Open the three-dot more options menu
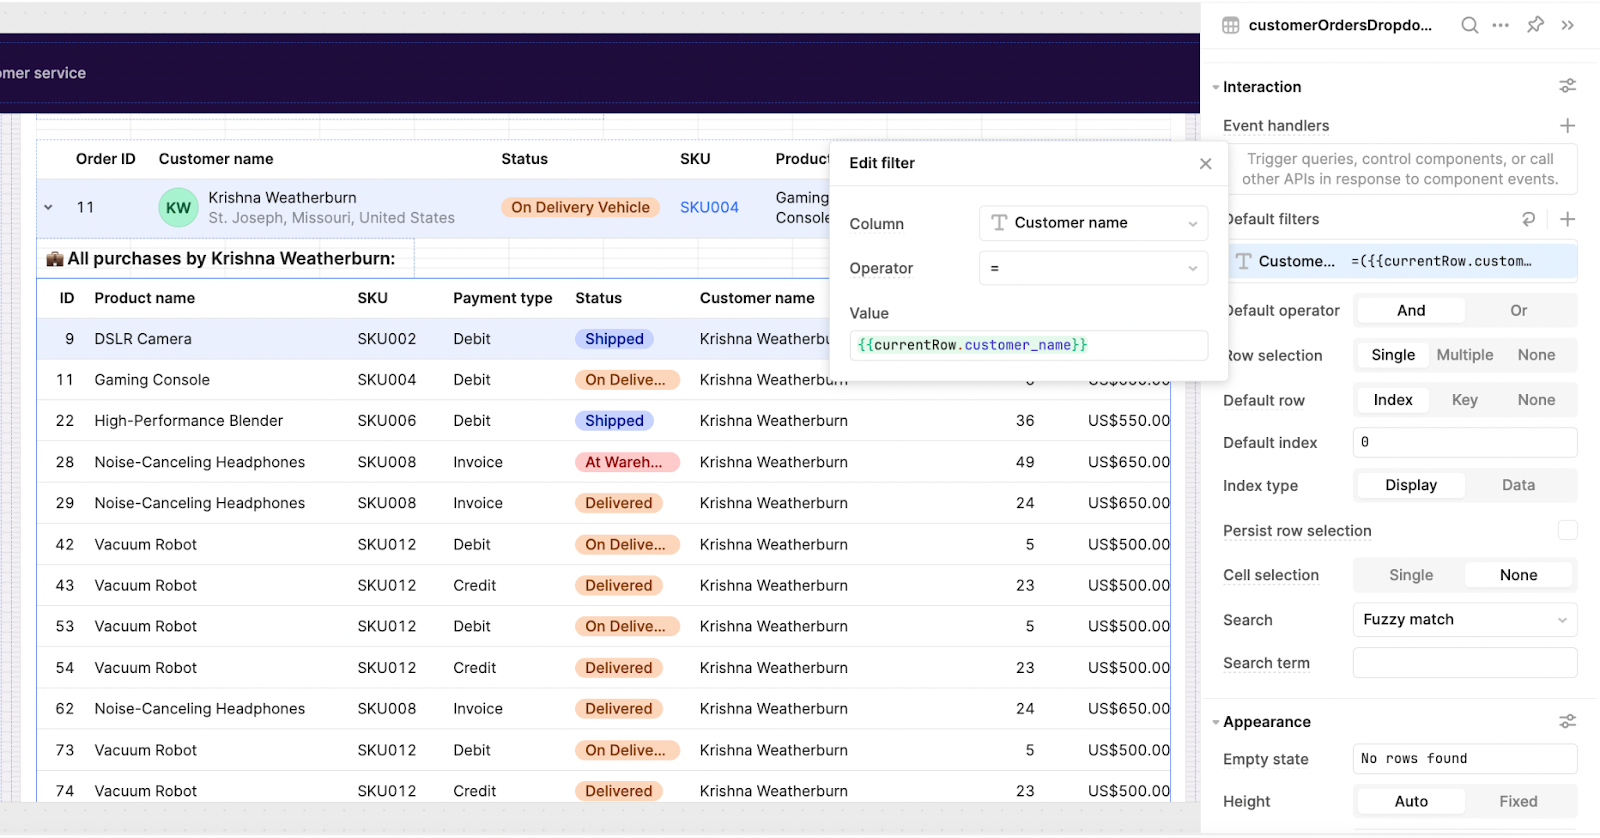1600x838 pixels. click(x=1501, y=25)
